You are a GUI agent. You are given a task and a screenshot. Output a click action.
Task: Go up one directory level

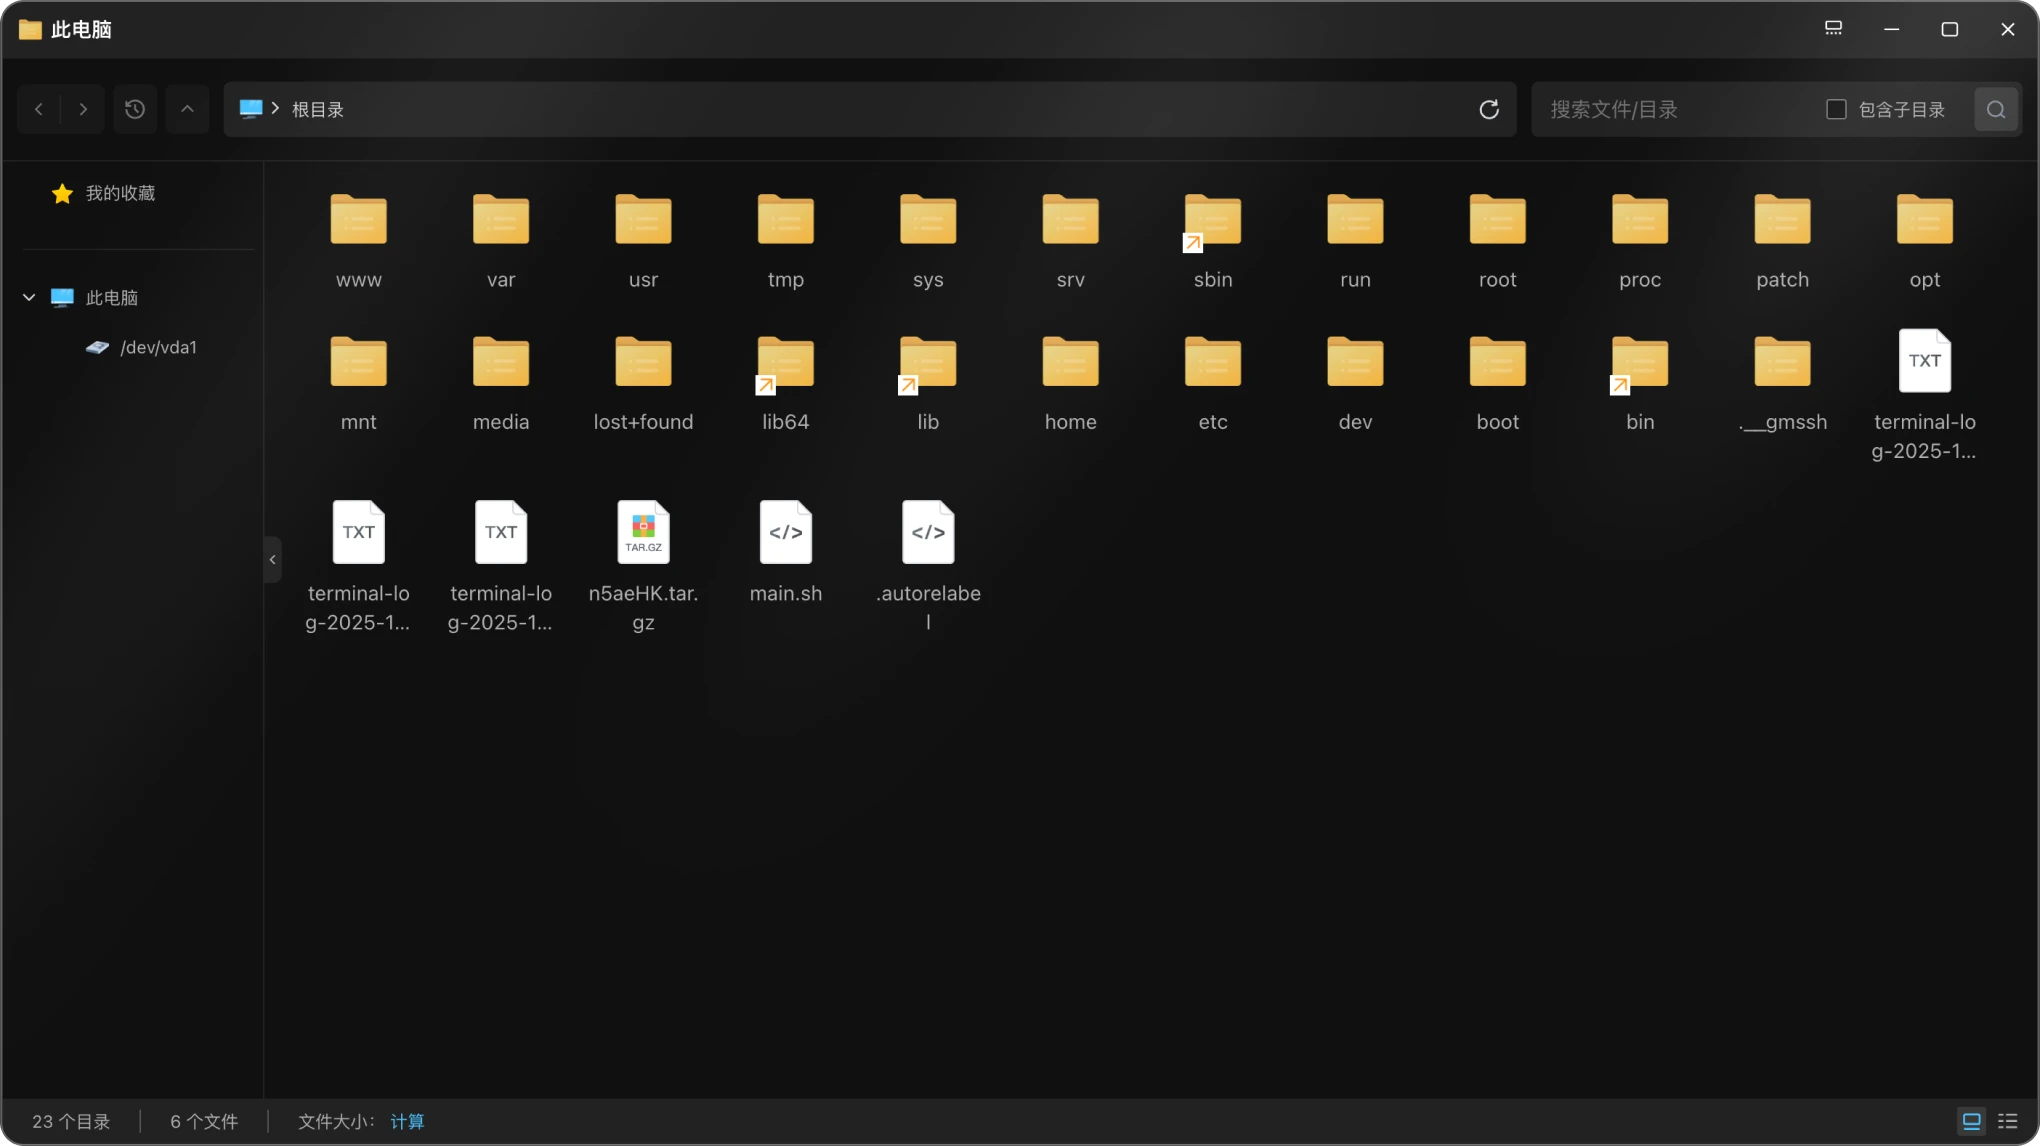click(187, 109)
